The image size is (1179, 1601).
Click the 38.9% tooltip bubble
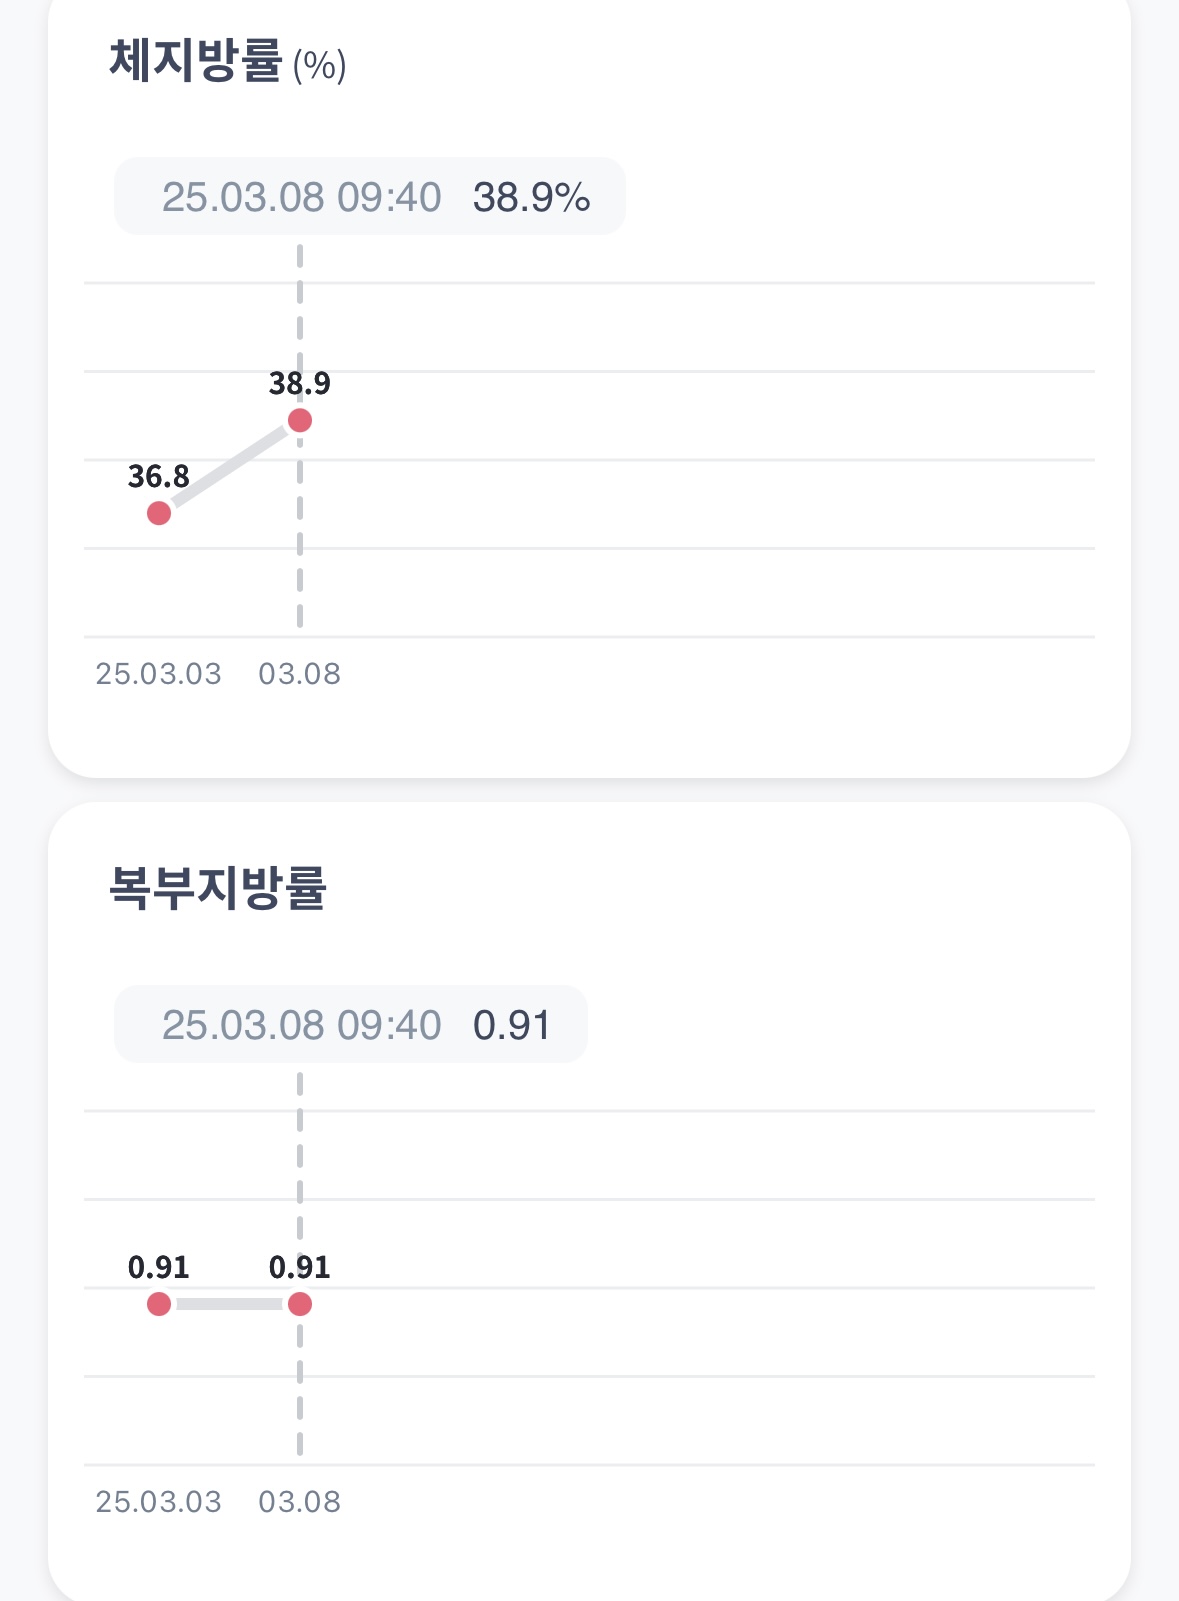[369, 197]
